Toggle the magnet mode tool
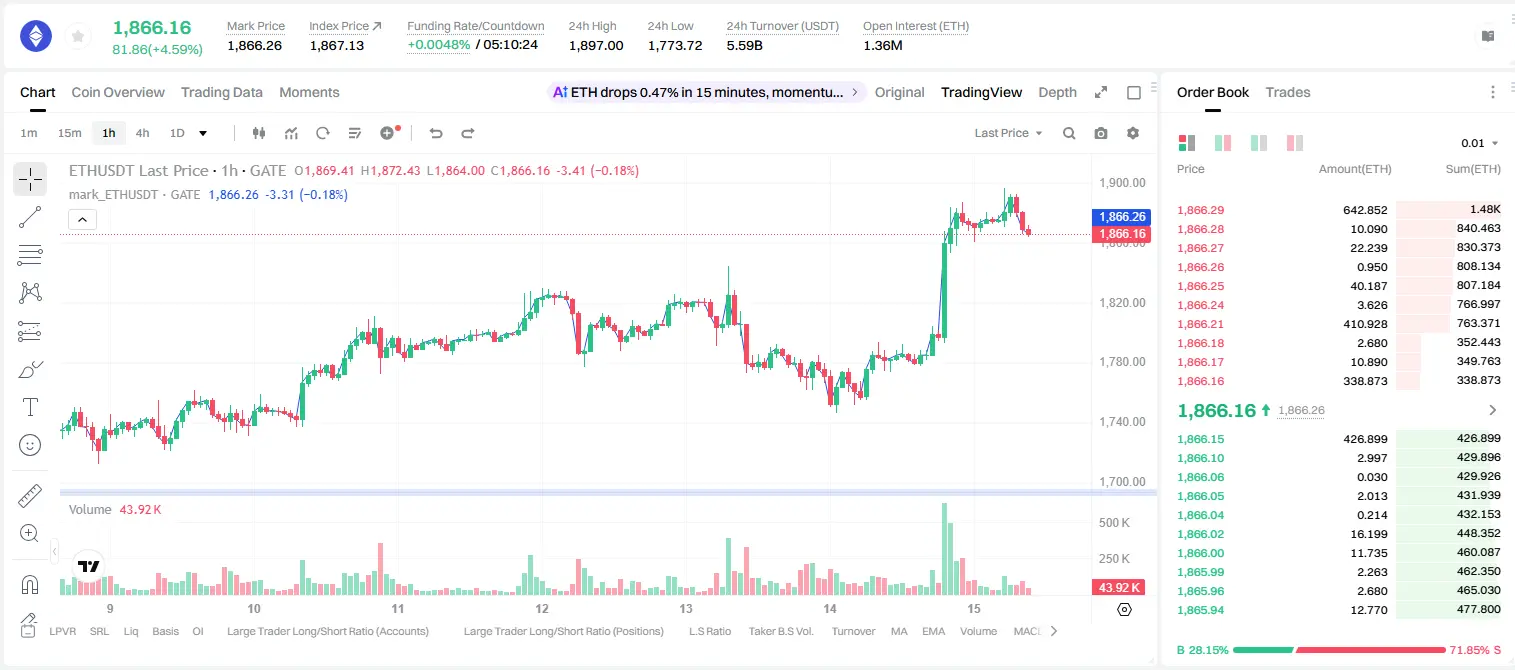This screenshot has height=670, width=1515. (x=30, y=585)
